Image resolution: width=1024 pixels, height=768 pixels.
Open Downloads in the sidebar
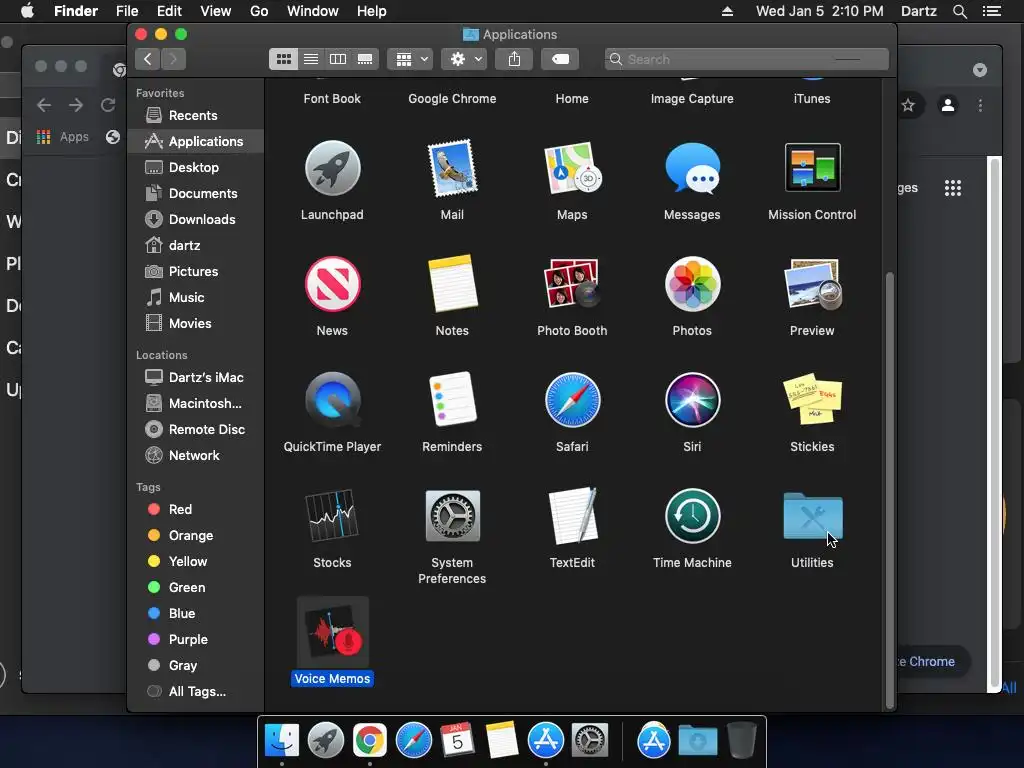pos(196,219)
